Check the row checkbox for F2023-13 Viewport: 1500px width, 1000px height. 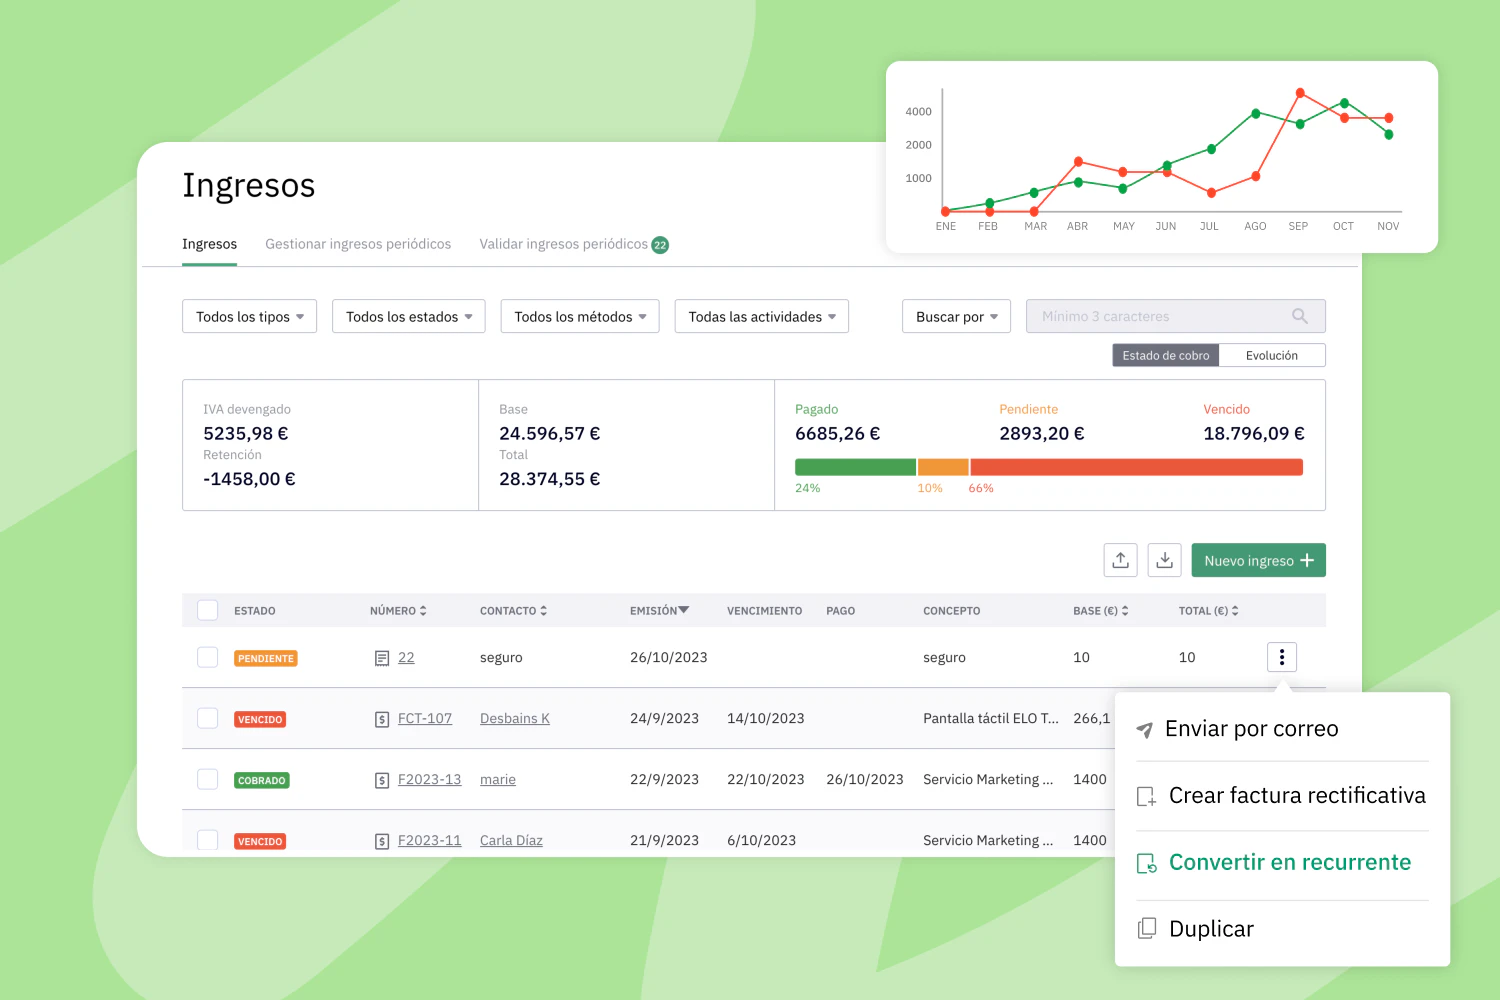pos(207,778)
